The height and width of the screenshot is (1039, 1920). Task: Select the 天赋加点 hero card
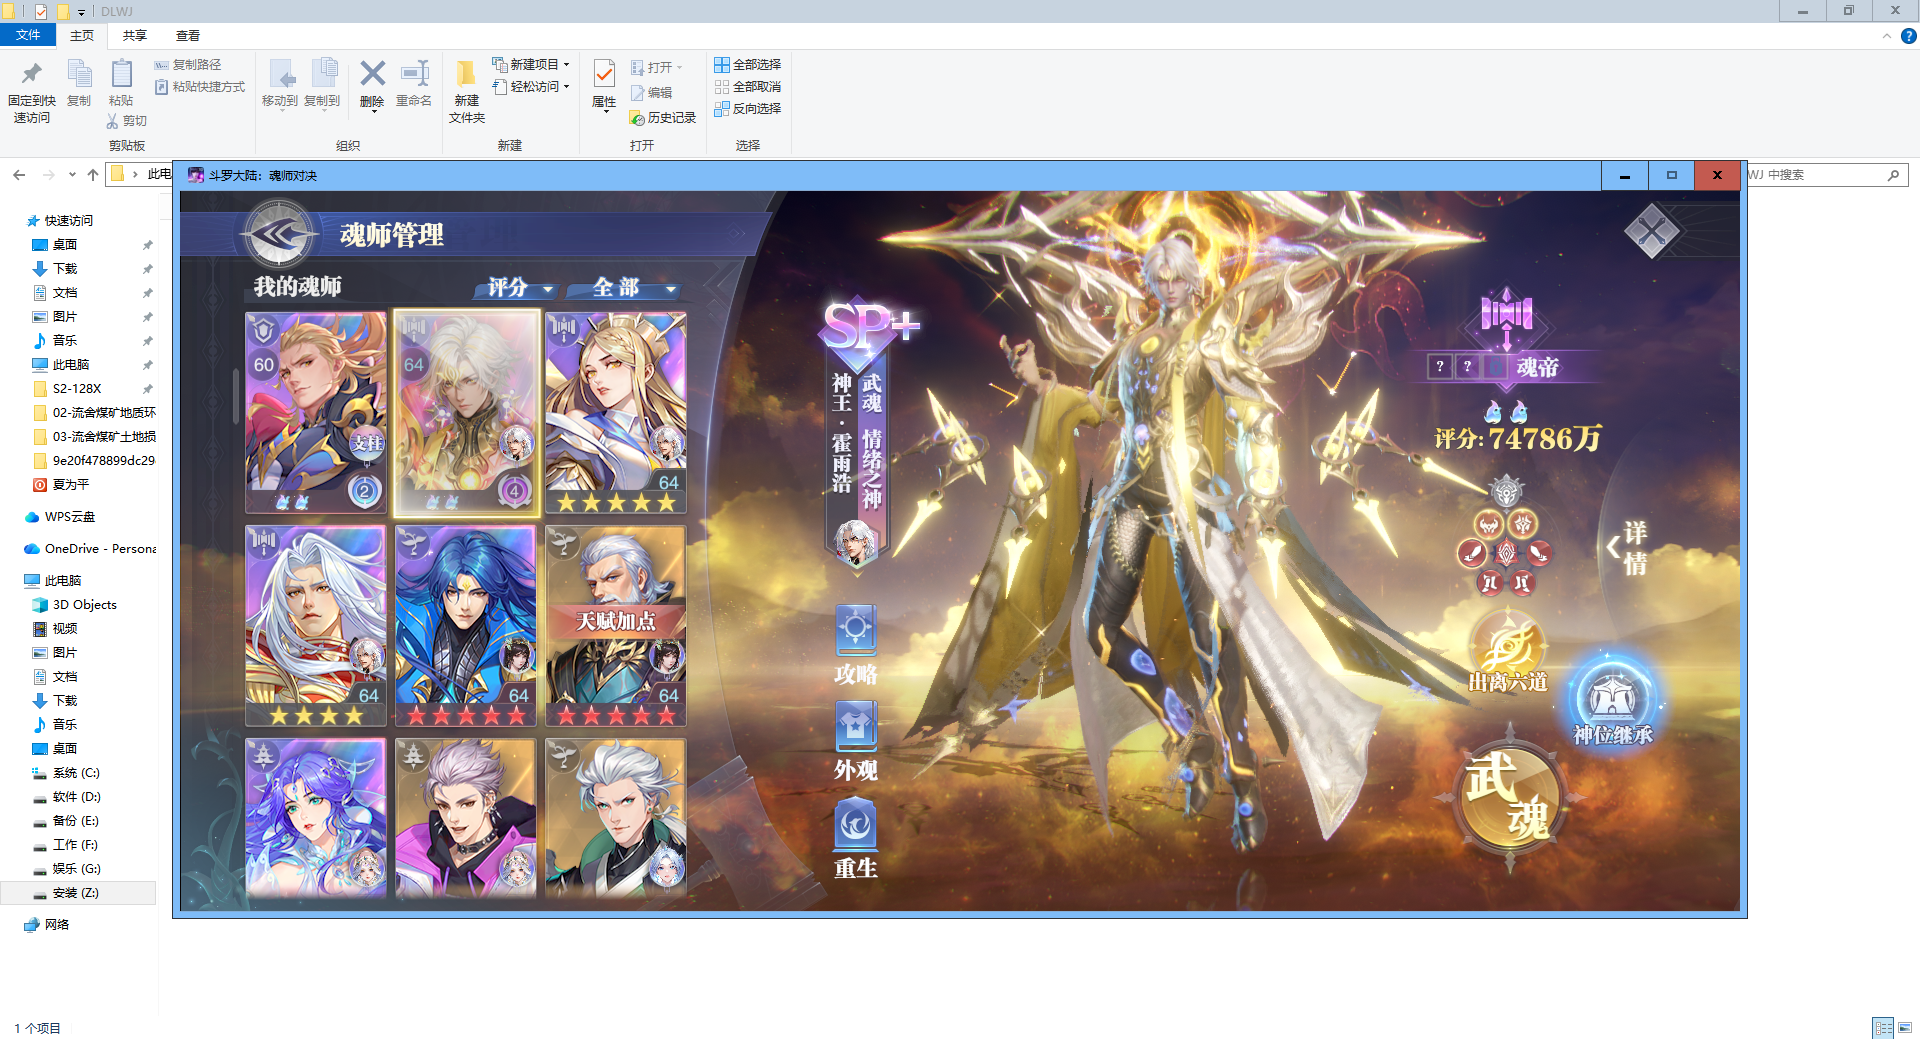click(615, 625)
